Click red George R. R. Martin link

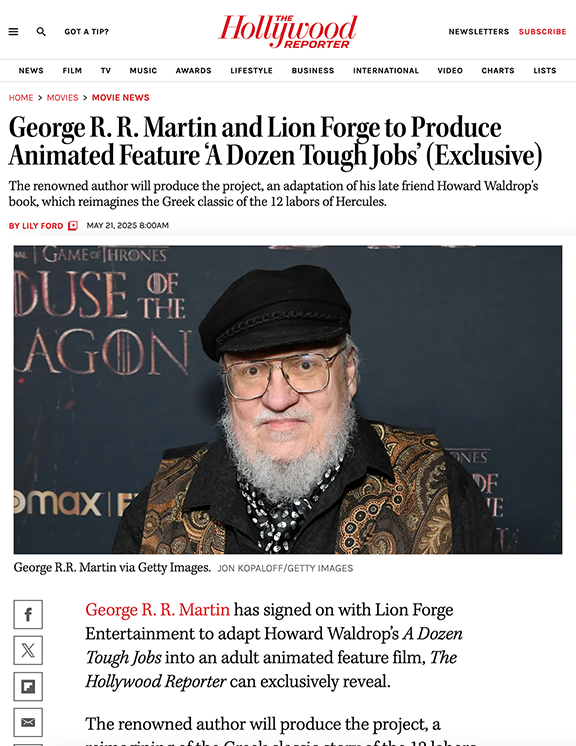157,609
